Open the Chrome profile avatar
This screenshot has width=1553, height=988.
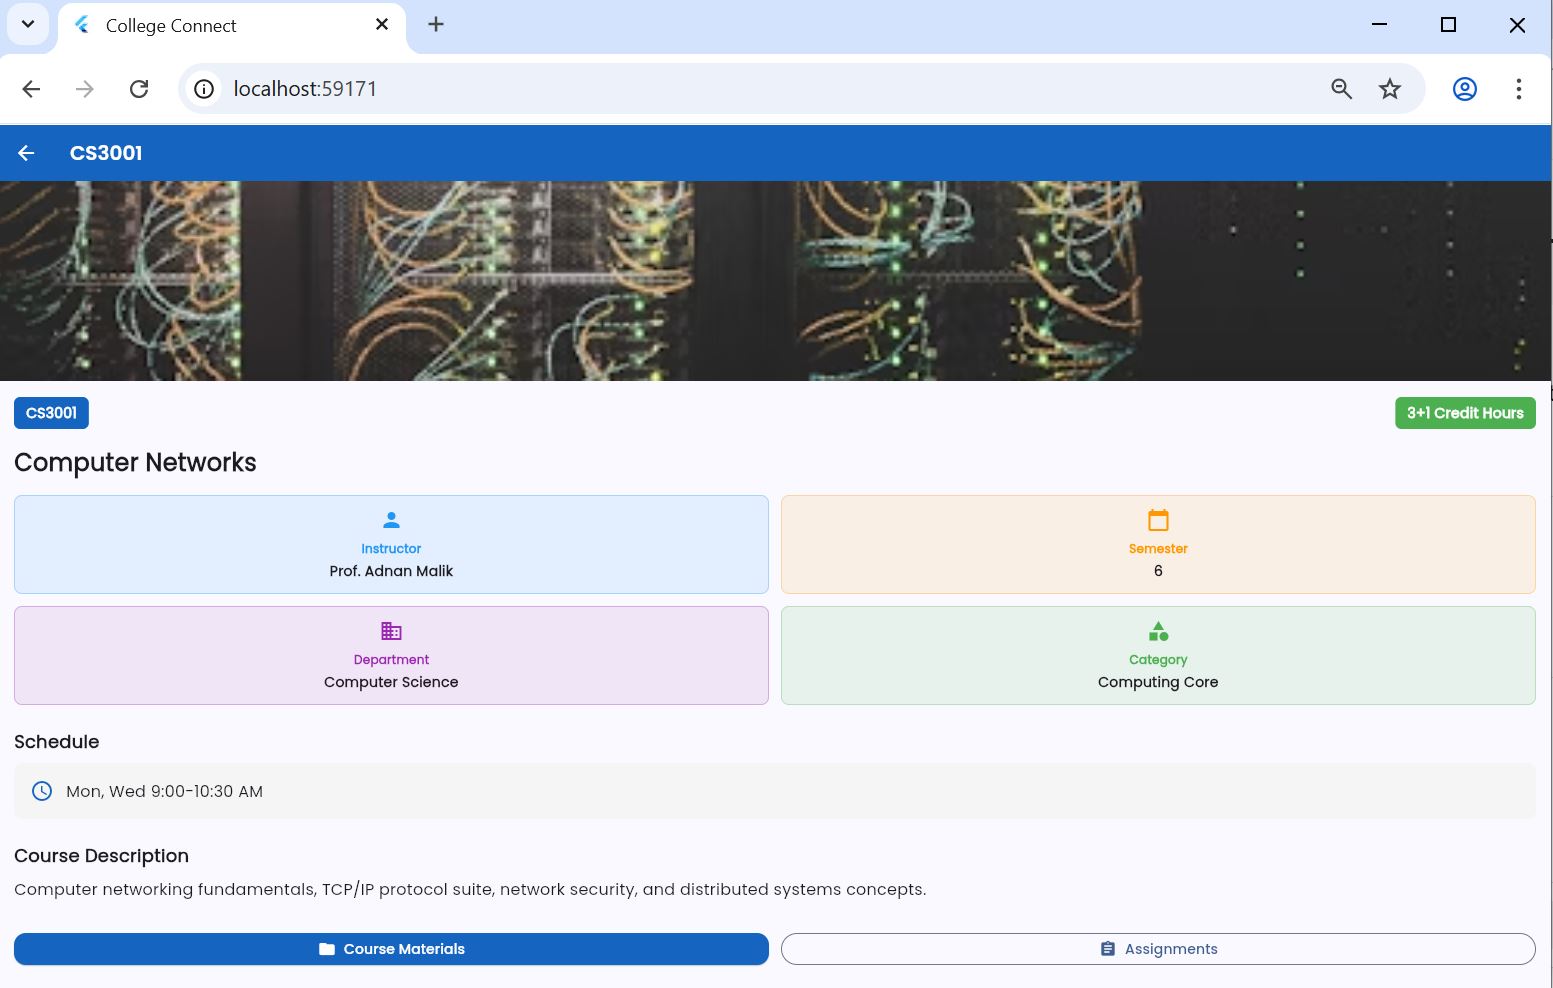point(1464,89)
